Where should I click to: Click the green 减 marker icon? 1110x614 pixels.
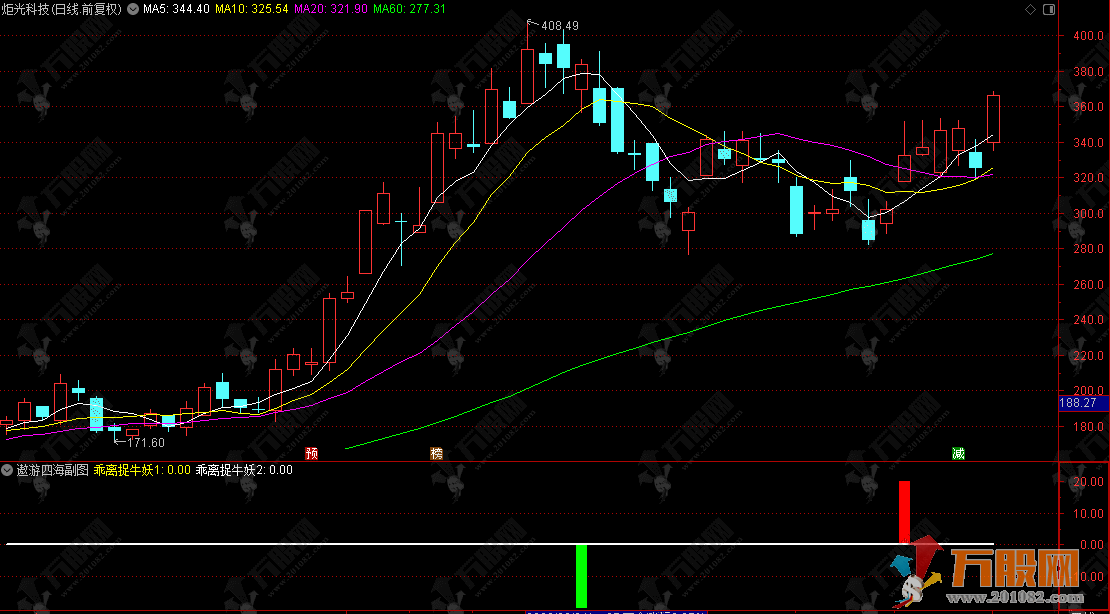958,454
